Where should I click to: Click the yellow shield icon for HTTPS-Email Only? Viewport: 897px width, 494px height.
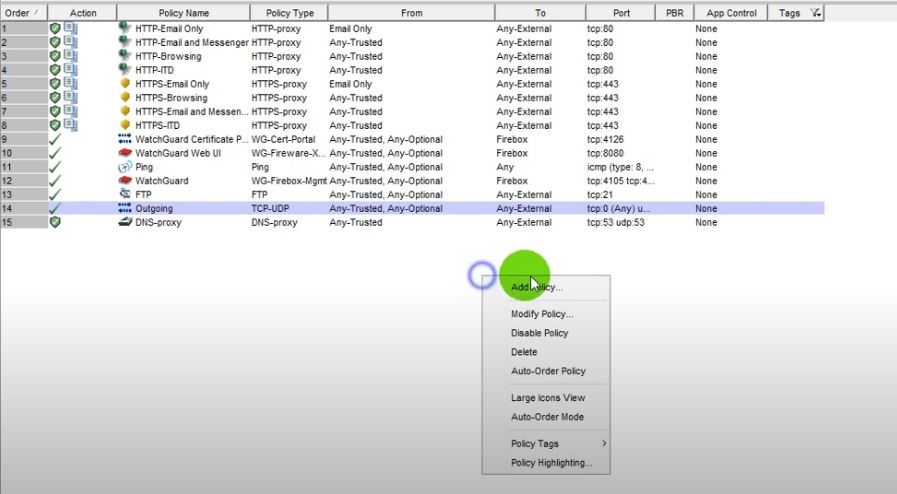[125, 83]
